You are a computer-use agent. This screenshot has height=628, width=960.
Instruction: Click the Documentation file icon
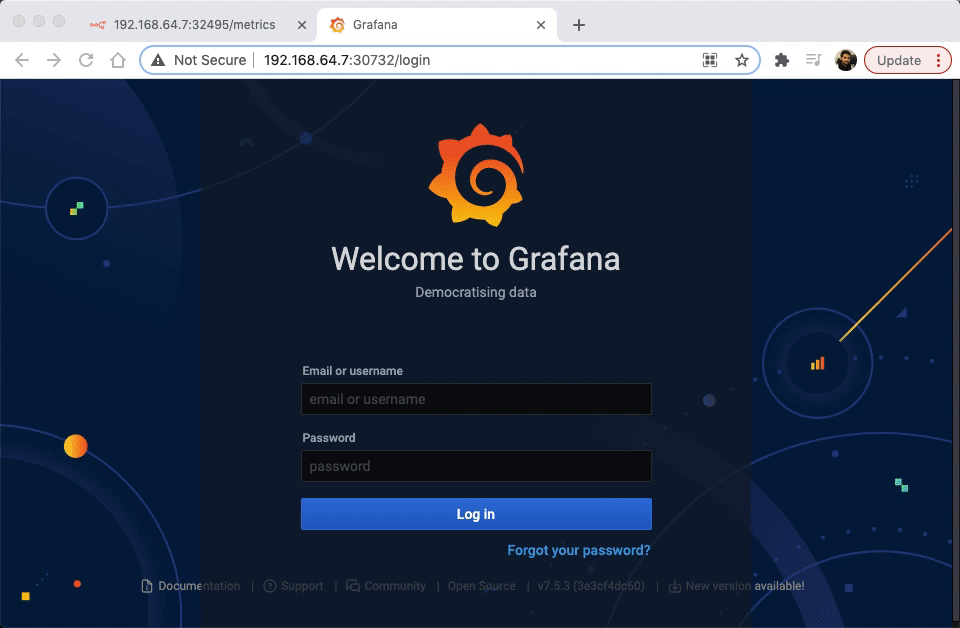[147, 586]
